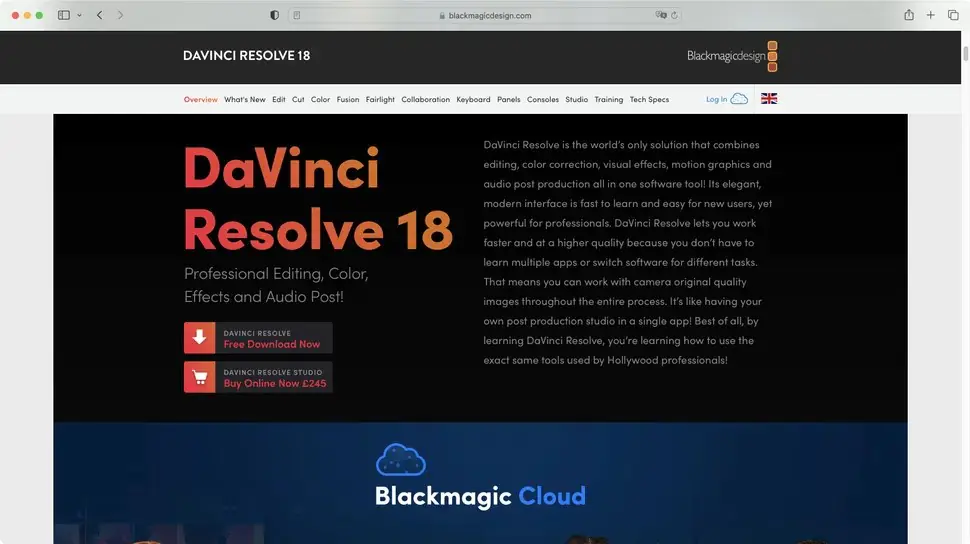Click the Blackmagicdesign logo
Image resolution: width=970 pixels, height=544 pixels.
point(732,56)
